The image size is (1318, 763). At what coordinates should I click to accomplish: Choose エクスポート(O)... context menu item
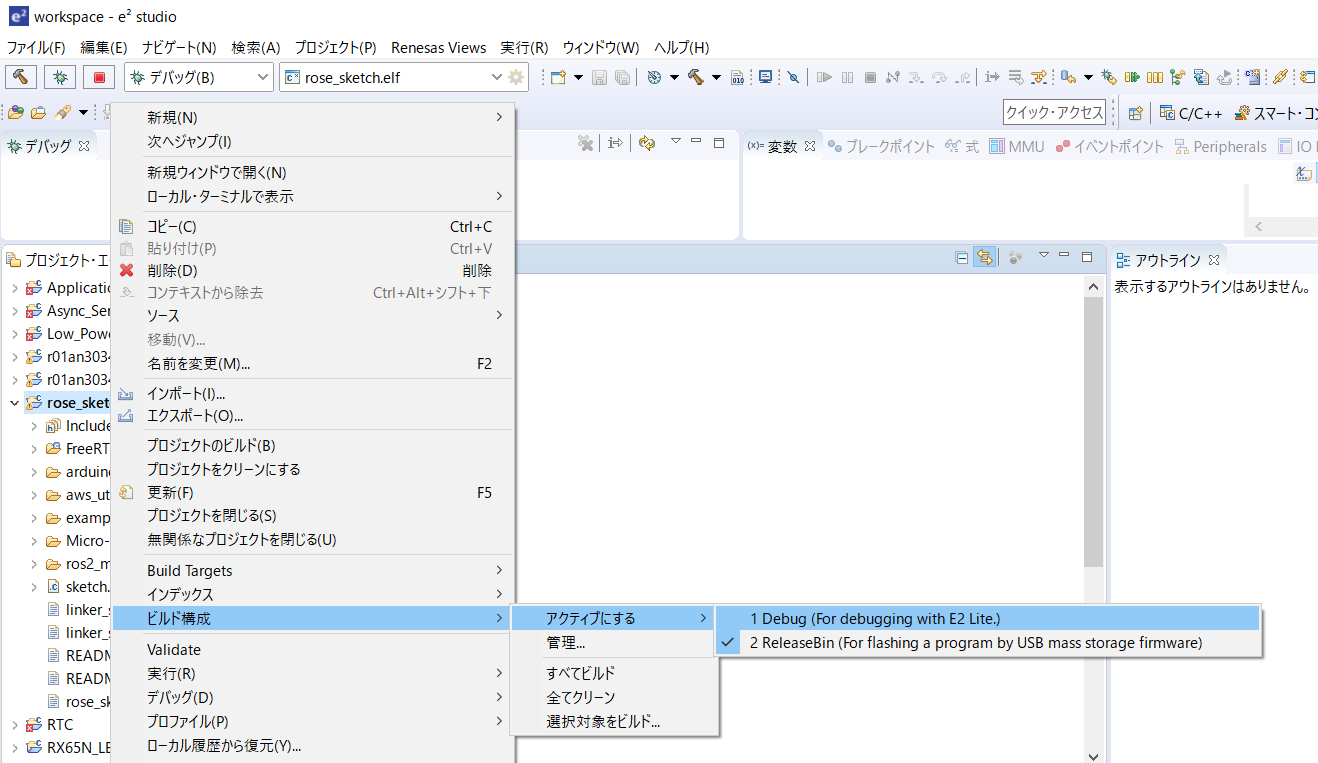[x=312, y=415]
